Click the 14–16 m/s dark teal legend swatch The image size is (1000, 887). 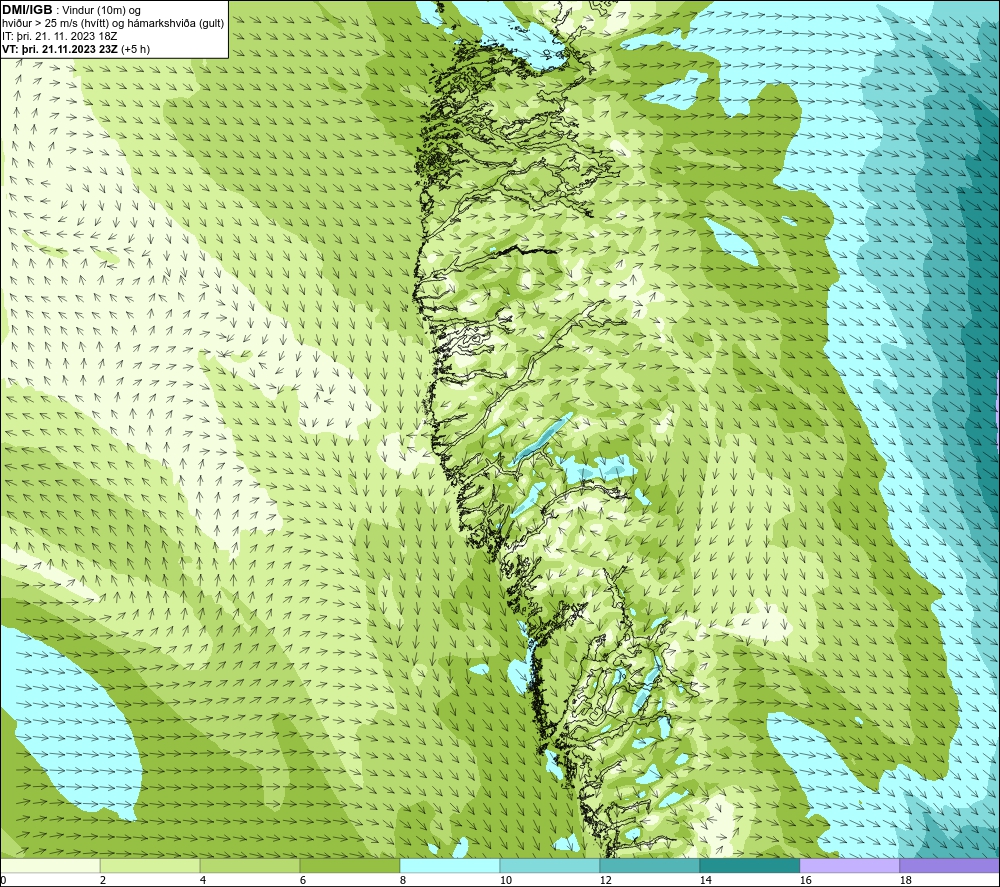pos(749,865)
